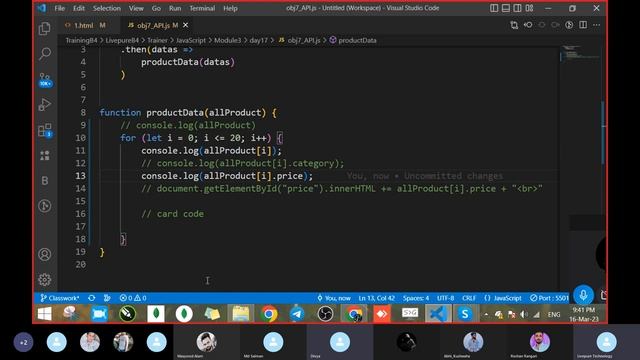Click the Windows Start button
Image resolution: width=640 pixels, height=360 pixels.
44,314
